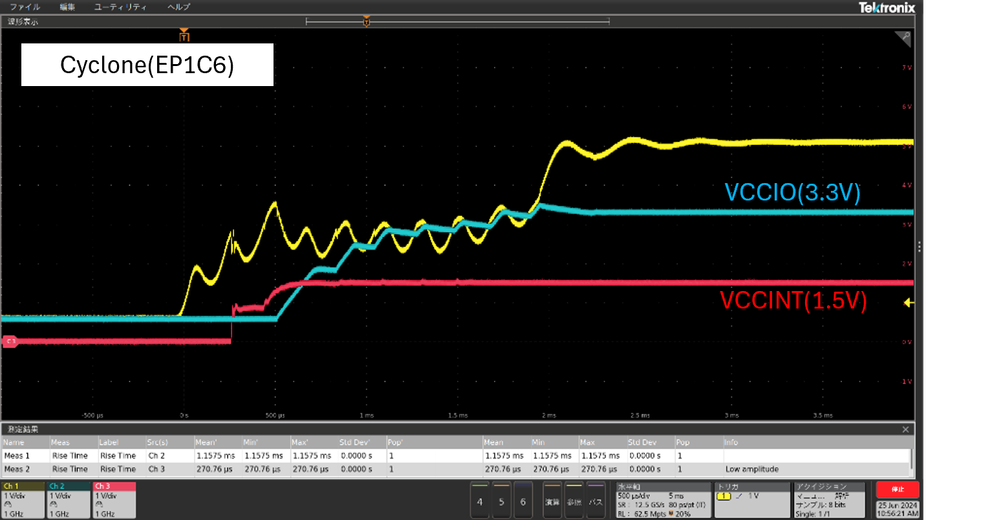Viewport: 999px width, 520px height.
Task: Add channel 6 button
Action: [523, 501]
